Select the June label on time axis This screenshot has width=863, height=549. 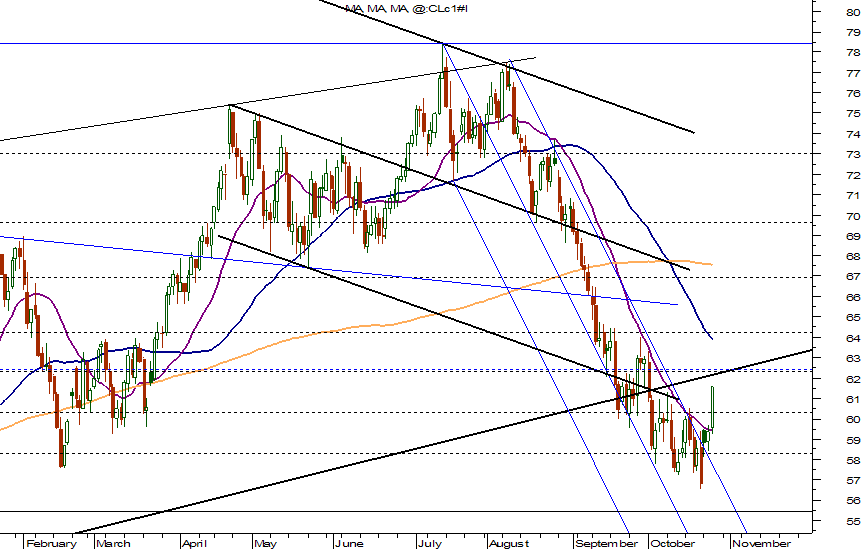click(x=349, y=543)
